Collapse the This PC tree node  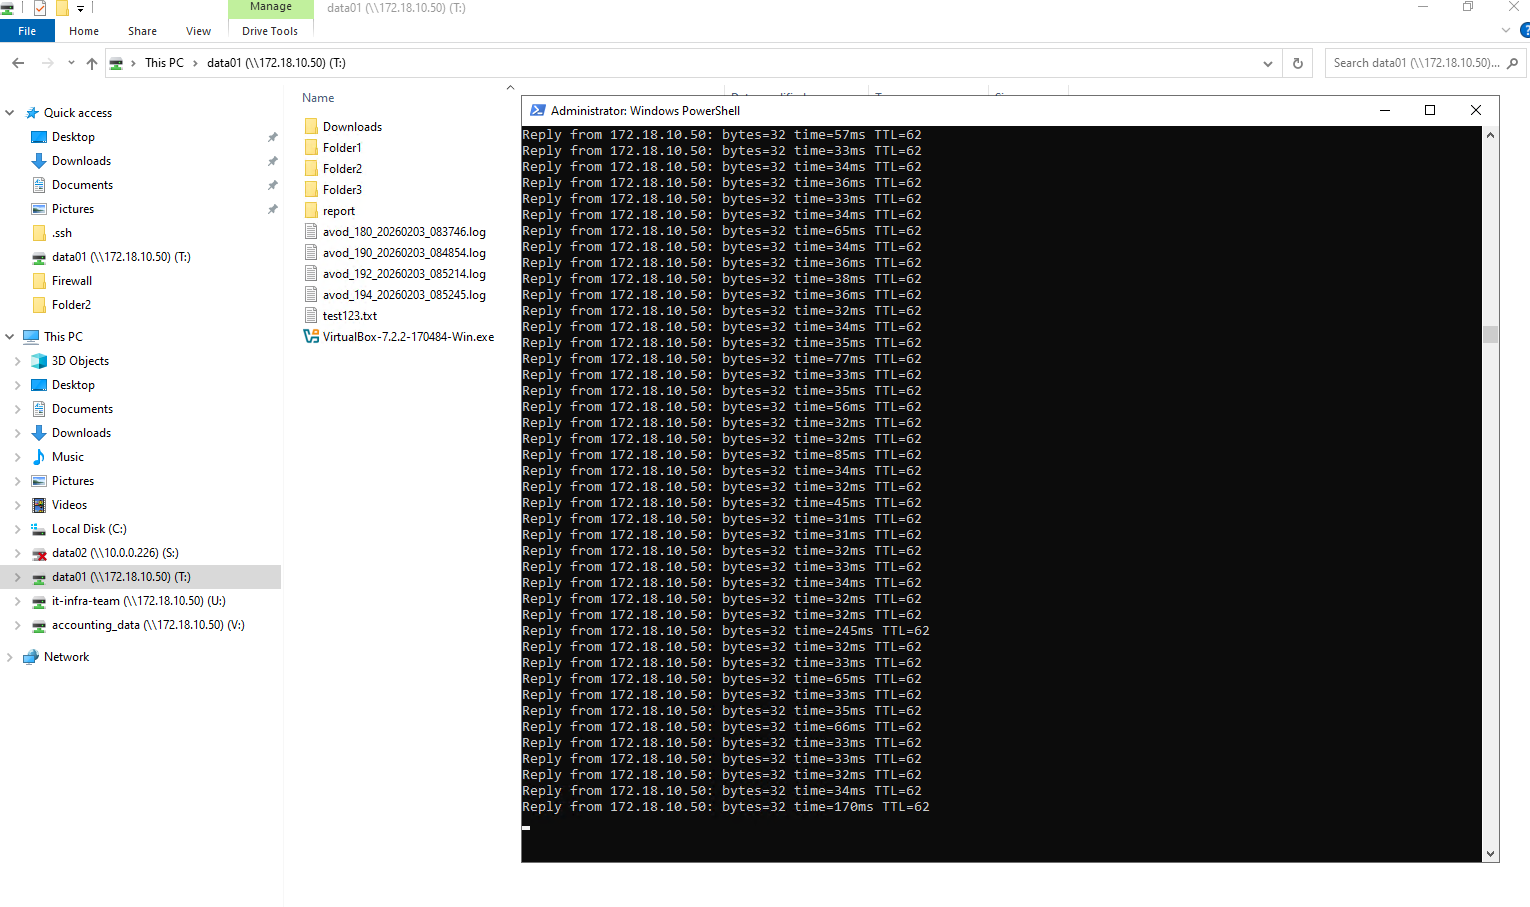click(x=10, y=337)
